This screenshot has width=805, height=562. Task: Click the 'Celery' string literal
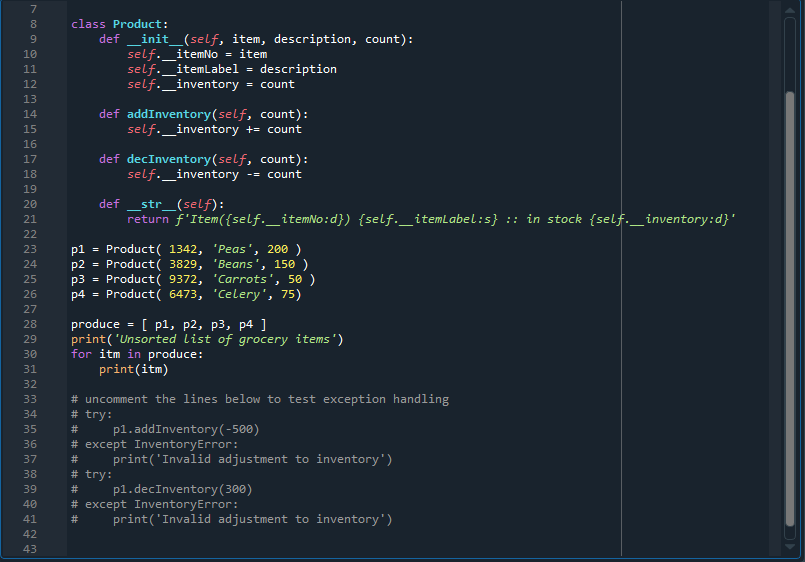click(x=239, y=294)
